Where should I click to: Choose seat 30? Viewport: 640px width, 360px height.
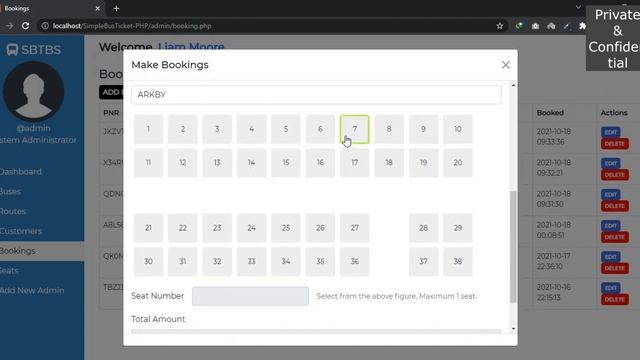[x=148, y=261]
